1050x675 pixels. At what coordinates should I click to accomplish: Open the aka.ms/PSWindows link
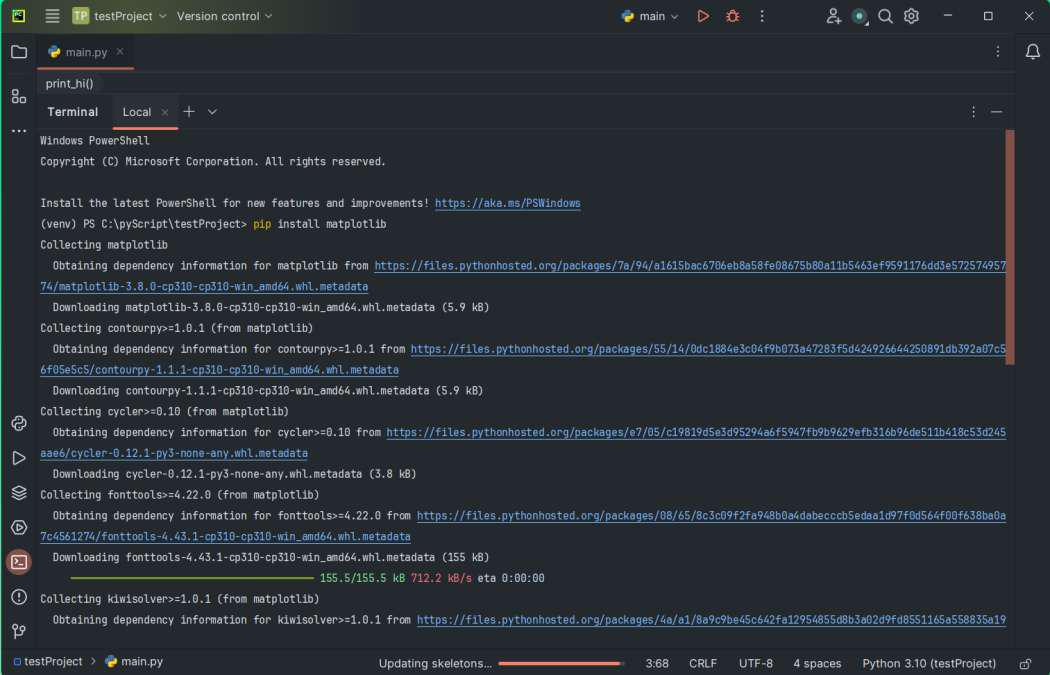tap(507, 203)
